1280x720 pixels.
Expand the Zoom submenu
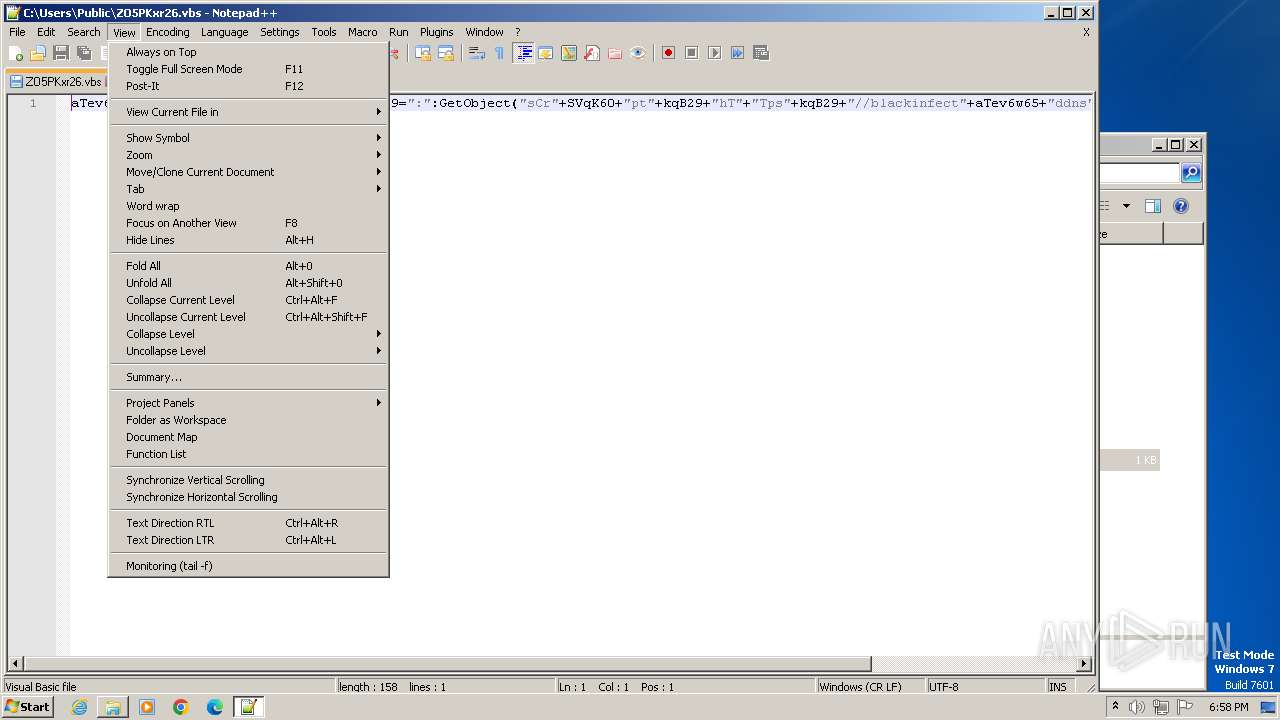point(248,155)
